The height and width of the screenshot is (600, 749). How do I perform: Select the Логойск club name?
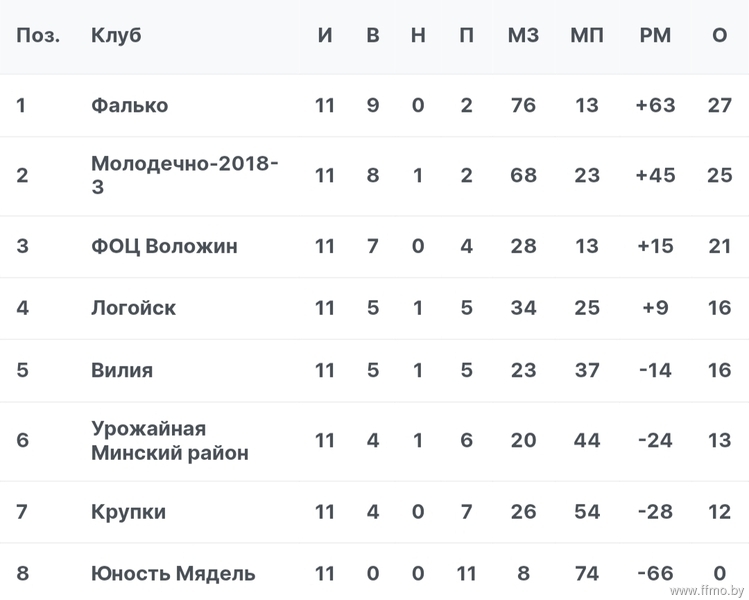click(x=133, y=308)
